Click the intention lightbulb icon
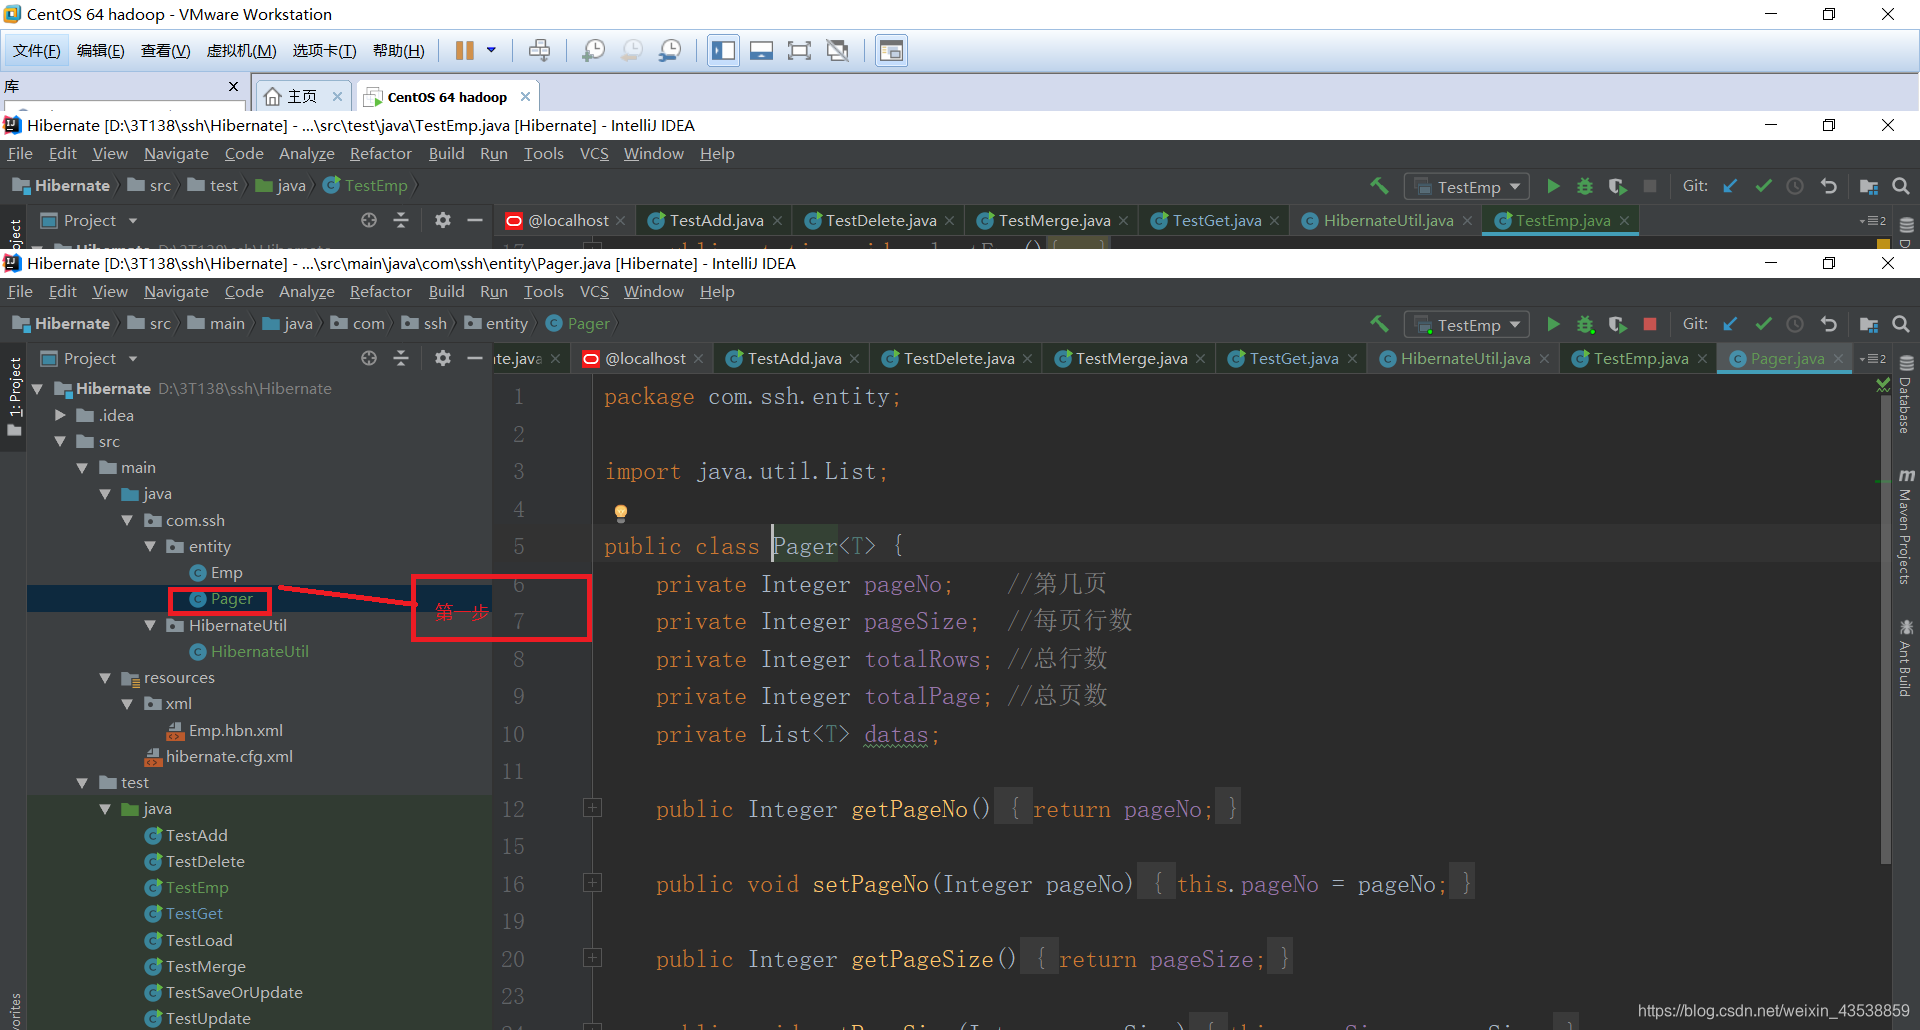This screenshot has width=1920, height=1030. (x=620, y=513)
